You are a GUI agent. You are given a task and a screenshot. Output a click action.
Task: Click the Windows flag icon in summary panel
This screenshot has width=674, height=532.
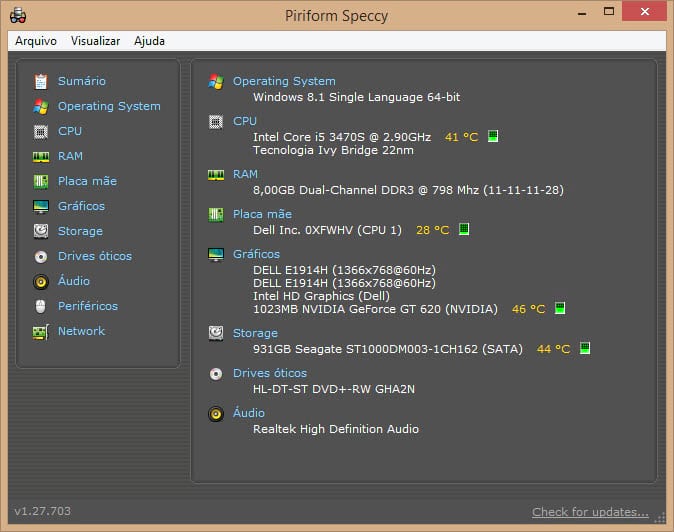216,81
